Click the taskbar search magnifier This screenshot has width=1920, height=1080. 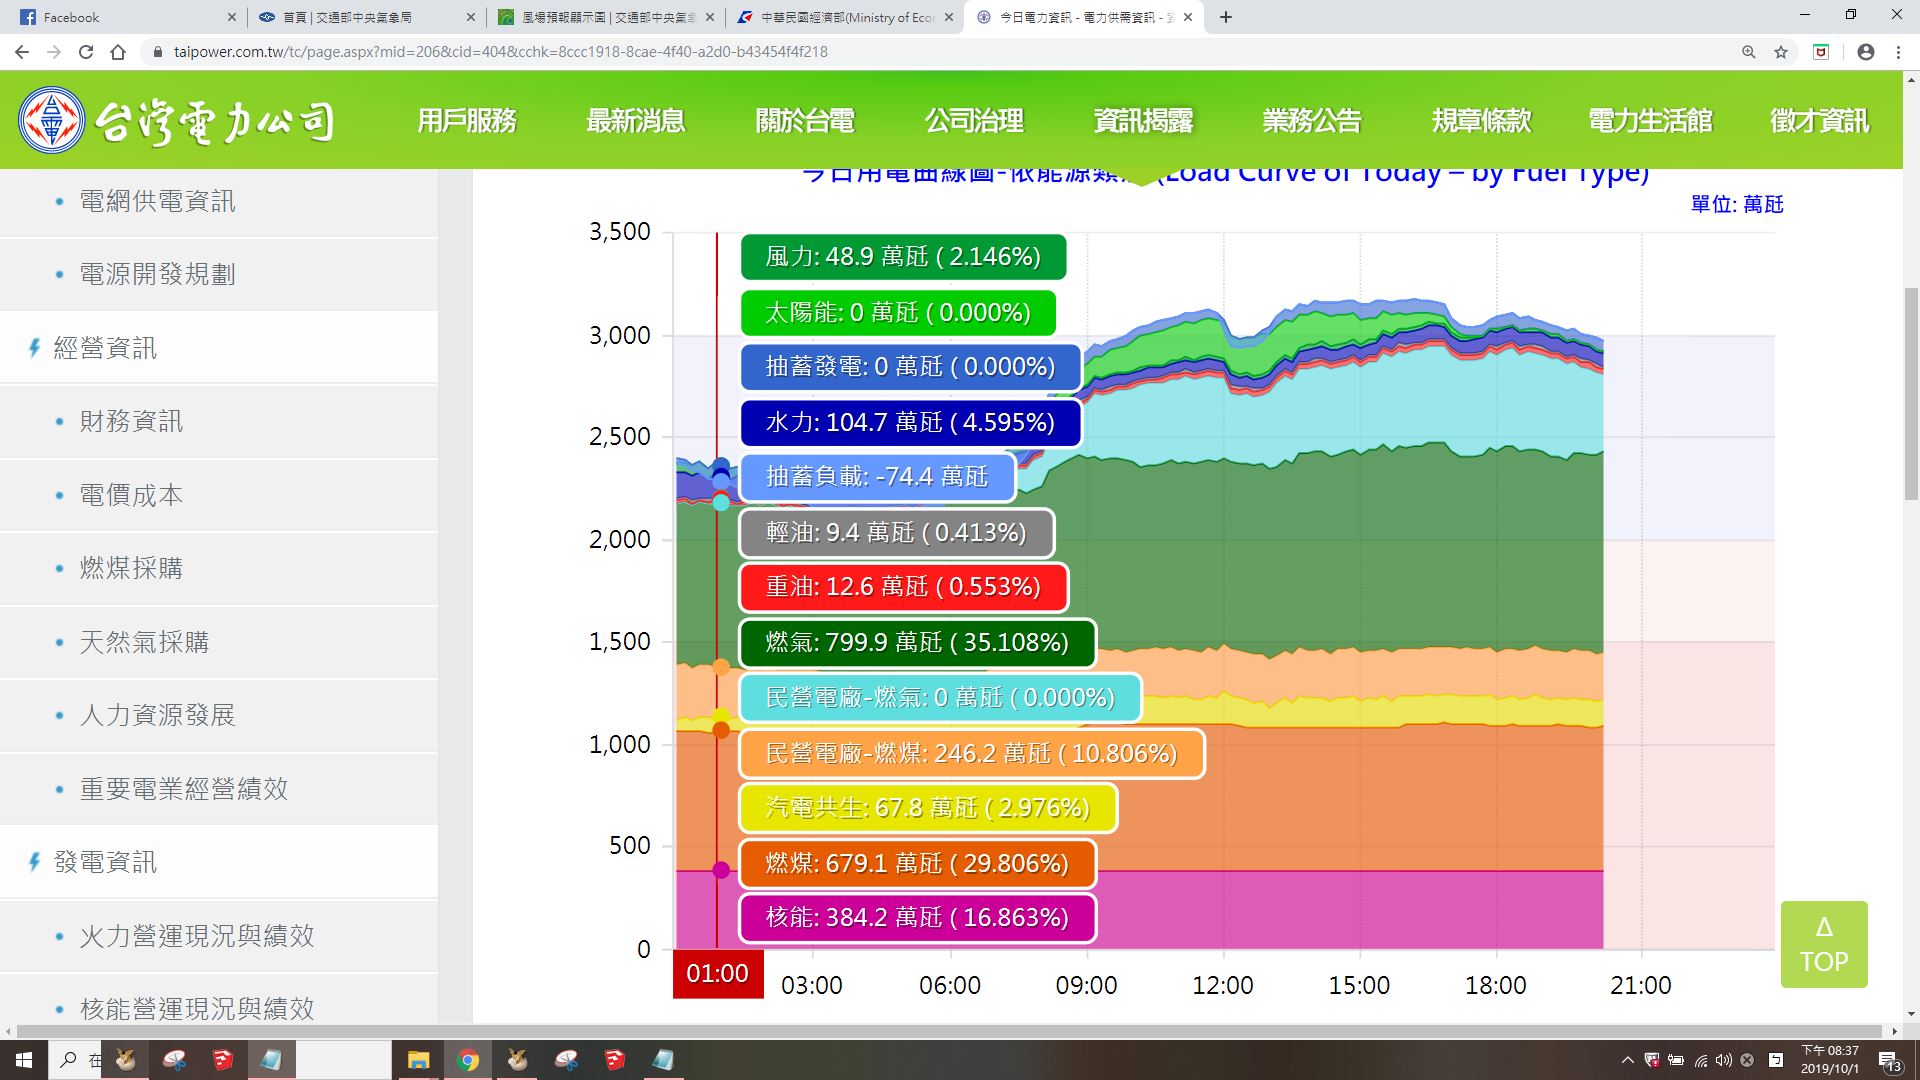[x=68, y=1060]
